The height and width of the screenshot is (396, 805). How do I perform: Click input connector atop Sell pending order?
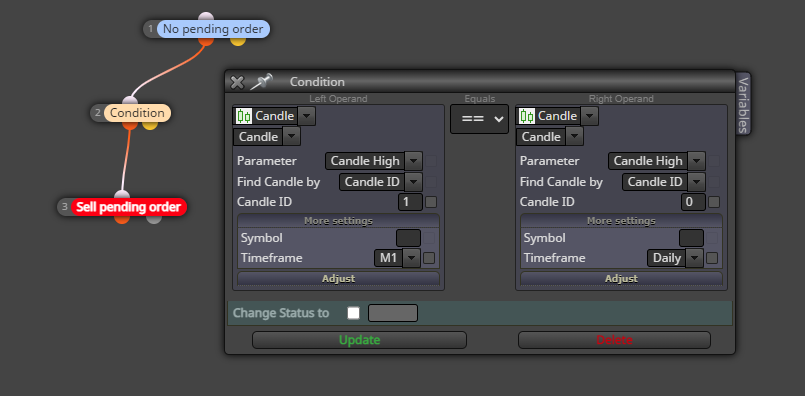122,195
